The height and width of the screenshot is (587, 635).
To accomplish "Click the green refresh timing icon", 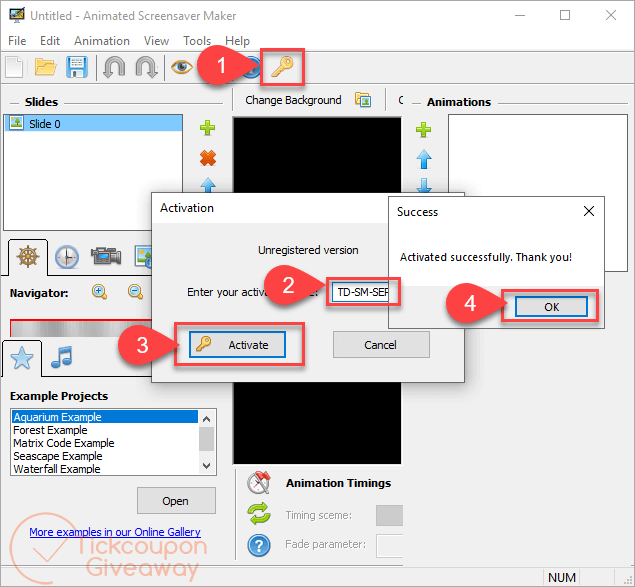I will (x=259, y=513).
